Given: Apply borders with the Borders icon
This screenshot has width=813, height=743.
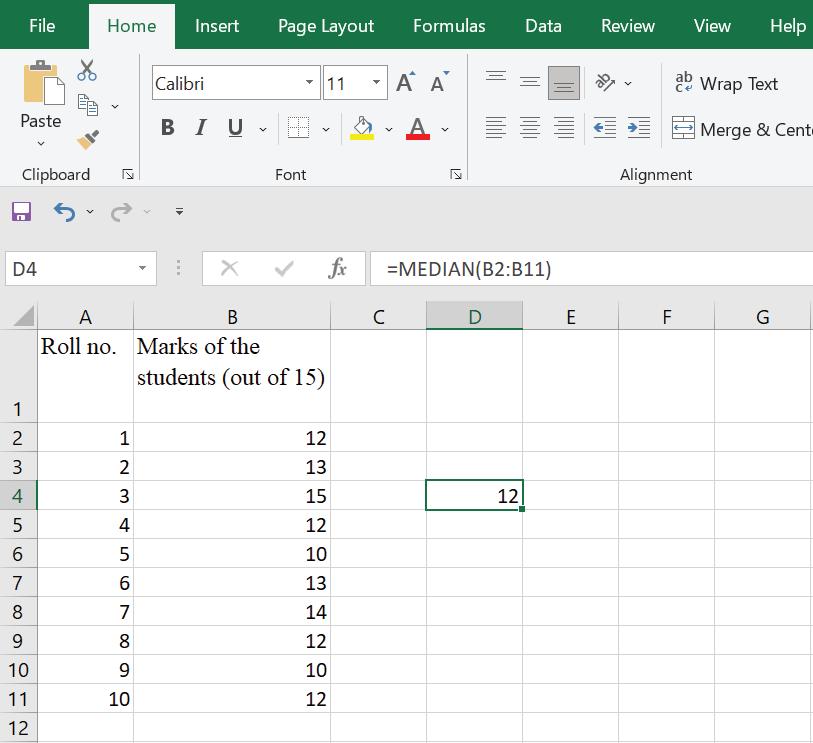Looking at the screenshot, I should coord(298,128).
